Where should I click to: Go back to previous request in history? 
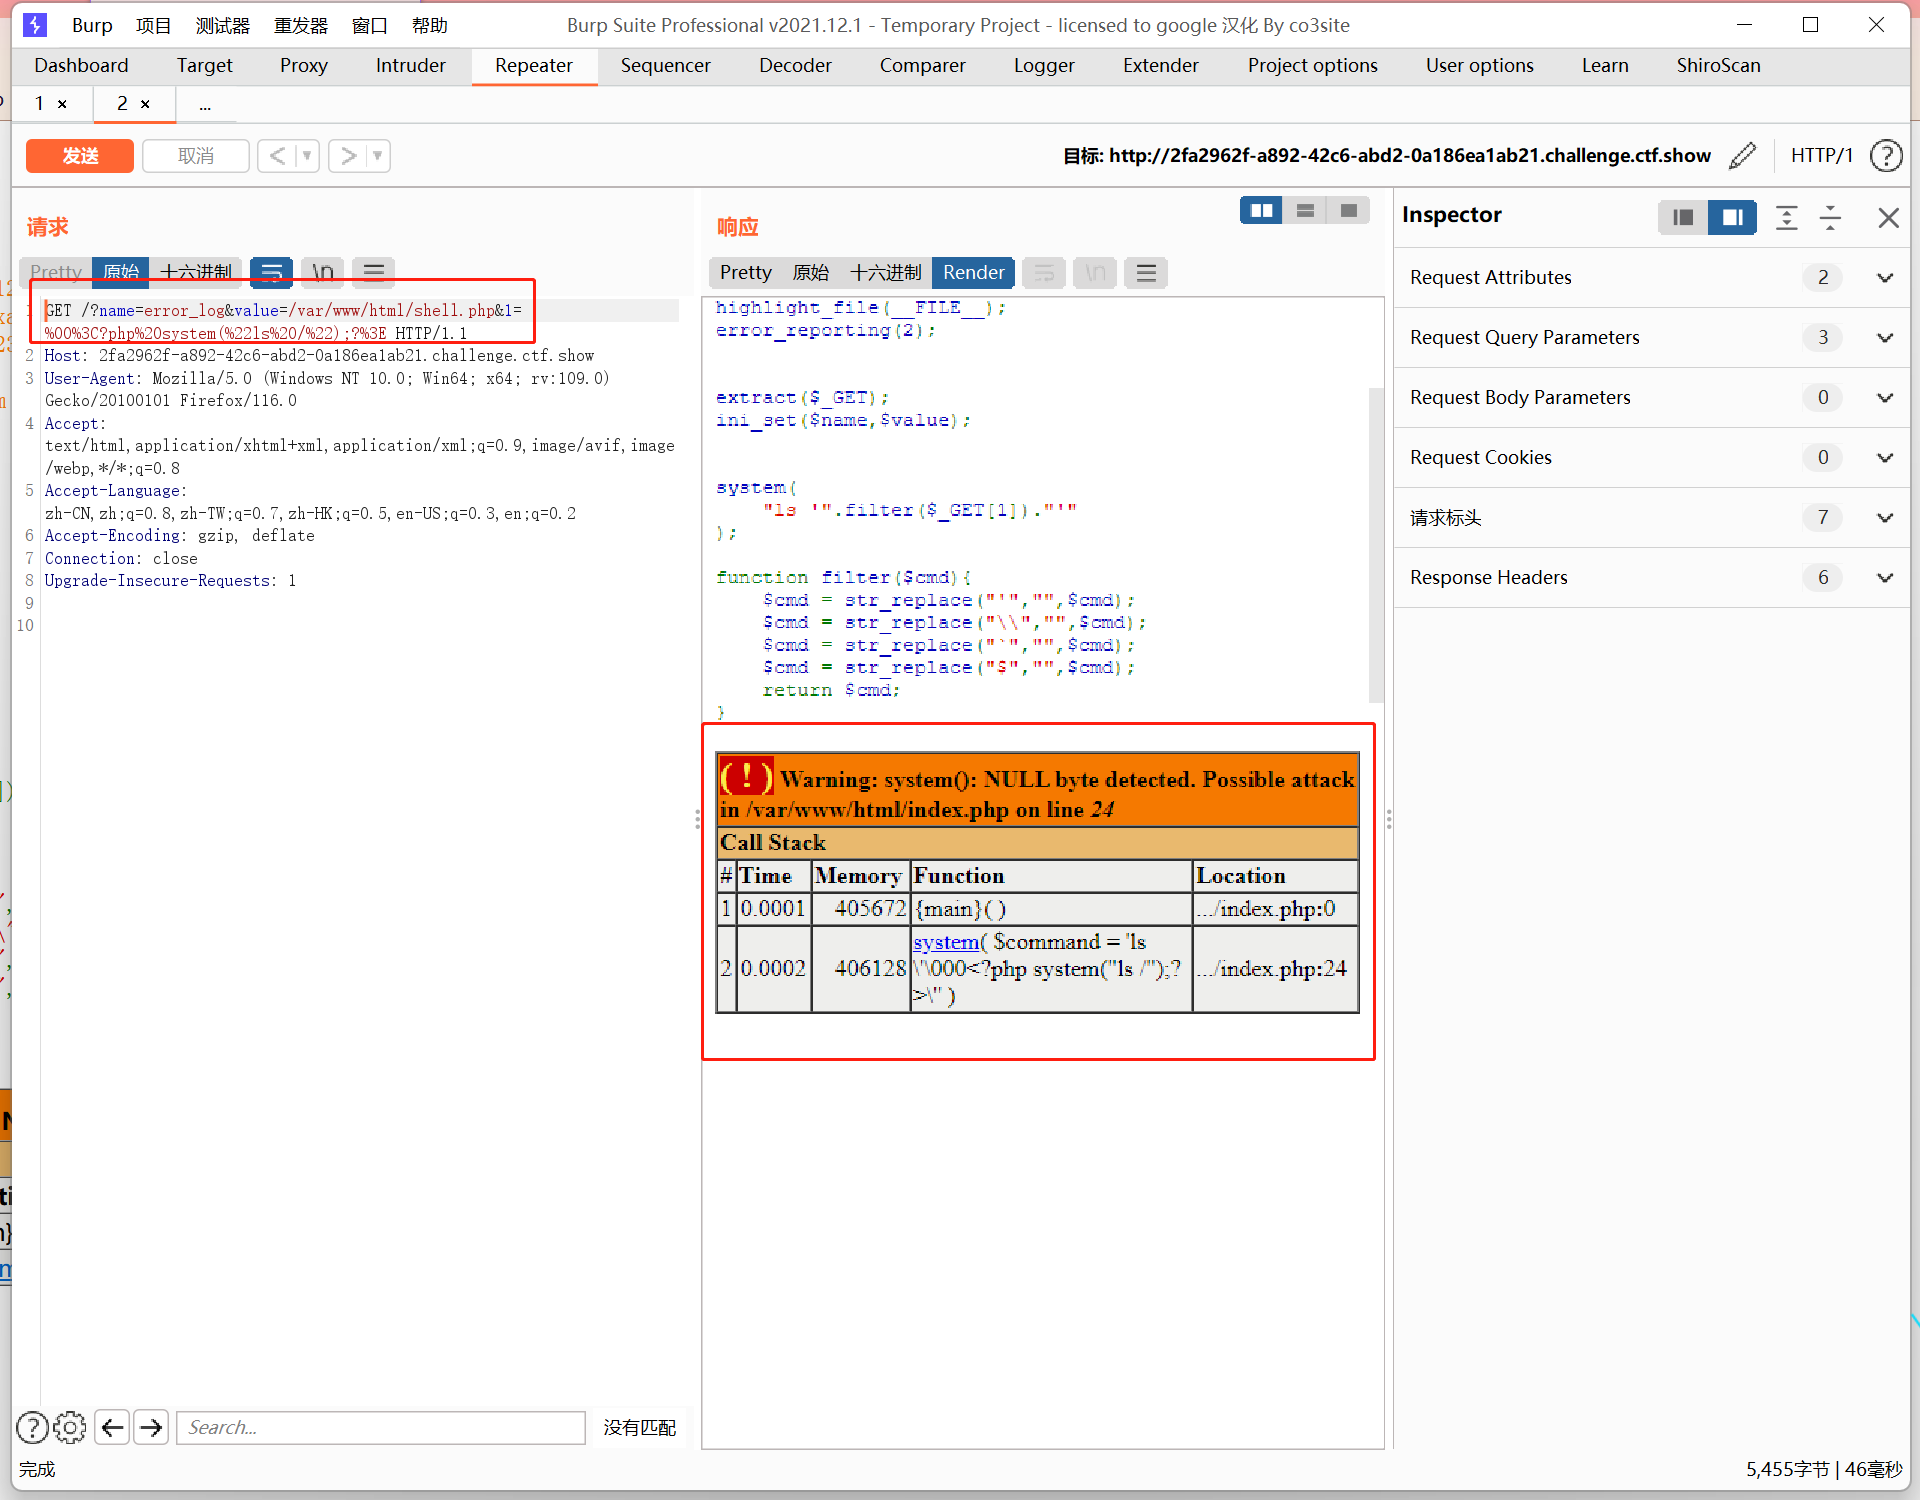coord(277,155)
